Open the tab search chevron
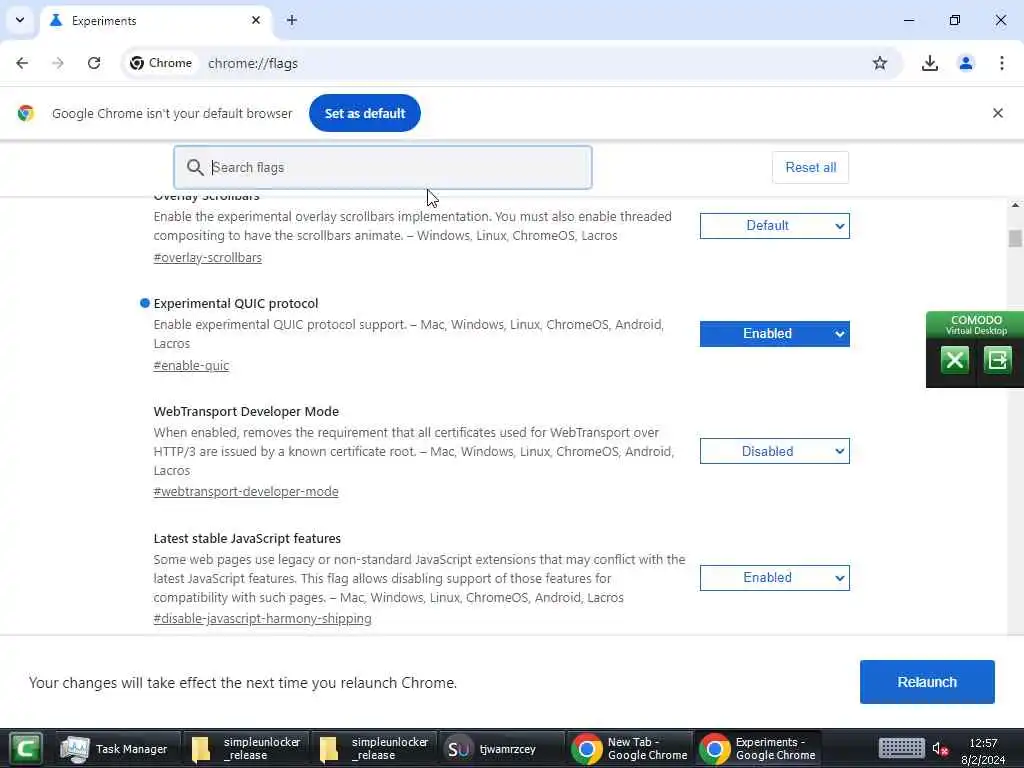The height and width of the screenshot is (768, 1024). pos(20,20)
